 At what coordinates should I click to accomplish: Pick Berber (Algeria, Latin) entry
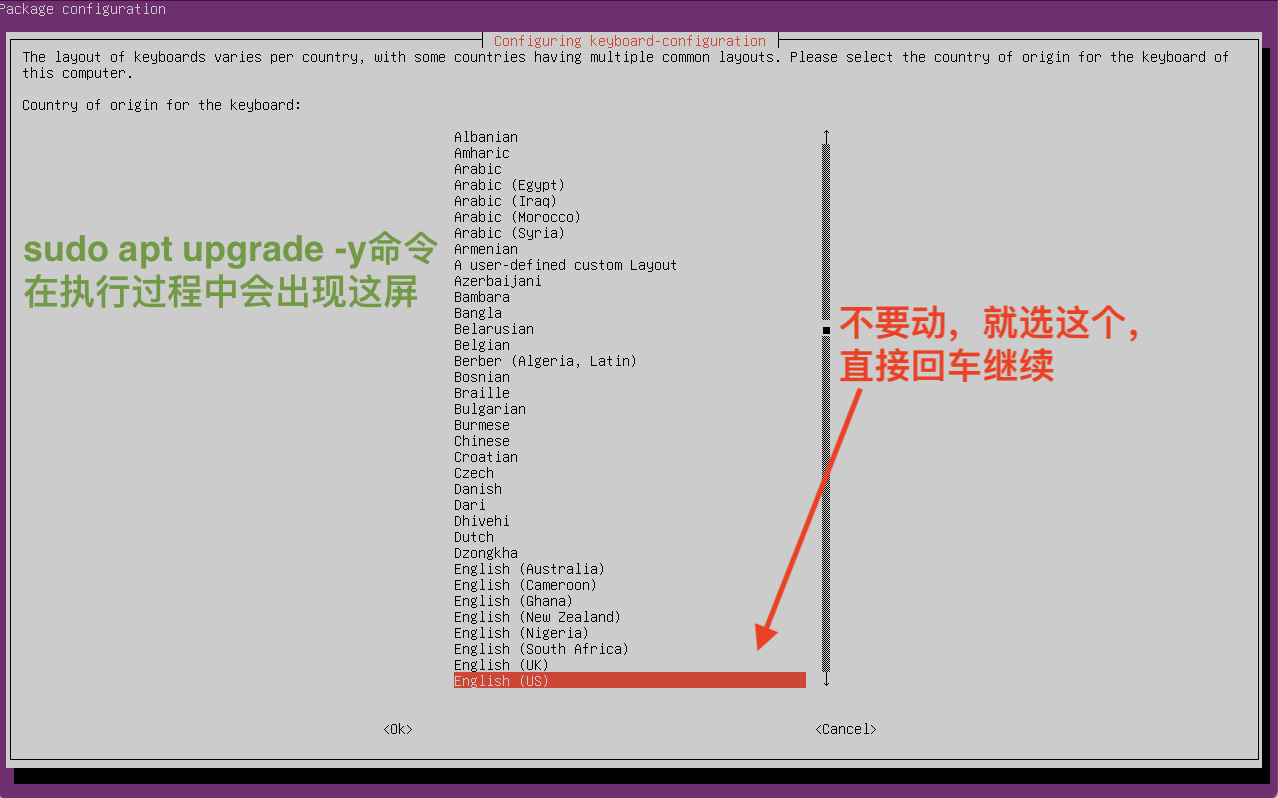(x=546, y=361)
